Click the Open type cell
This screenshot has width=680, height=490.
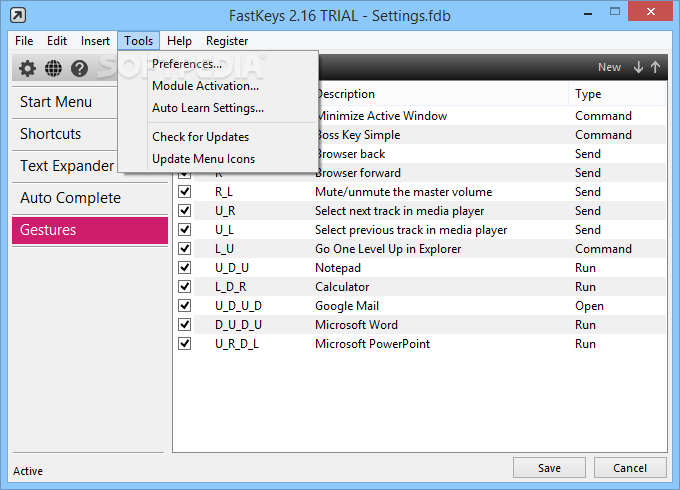click(589, 306)
